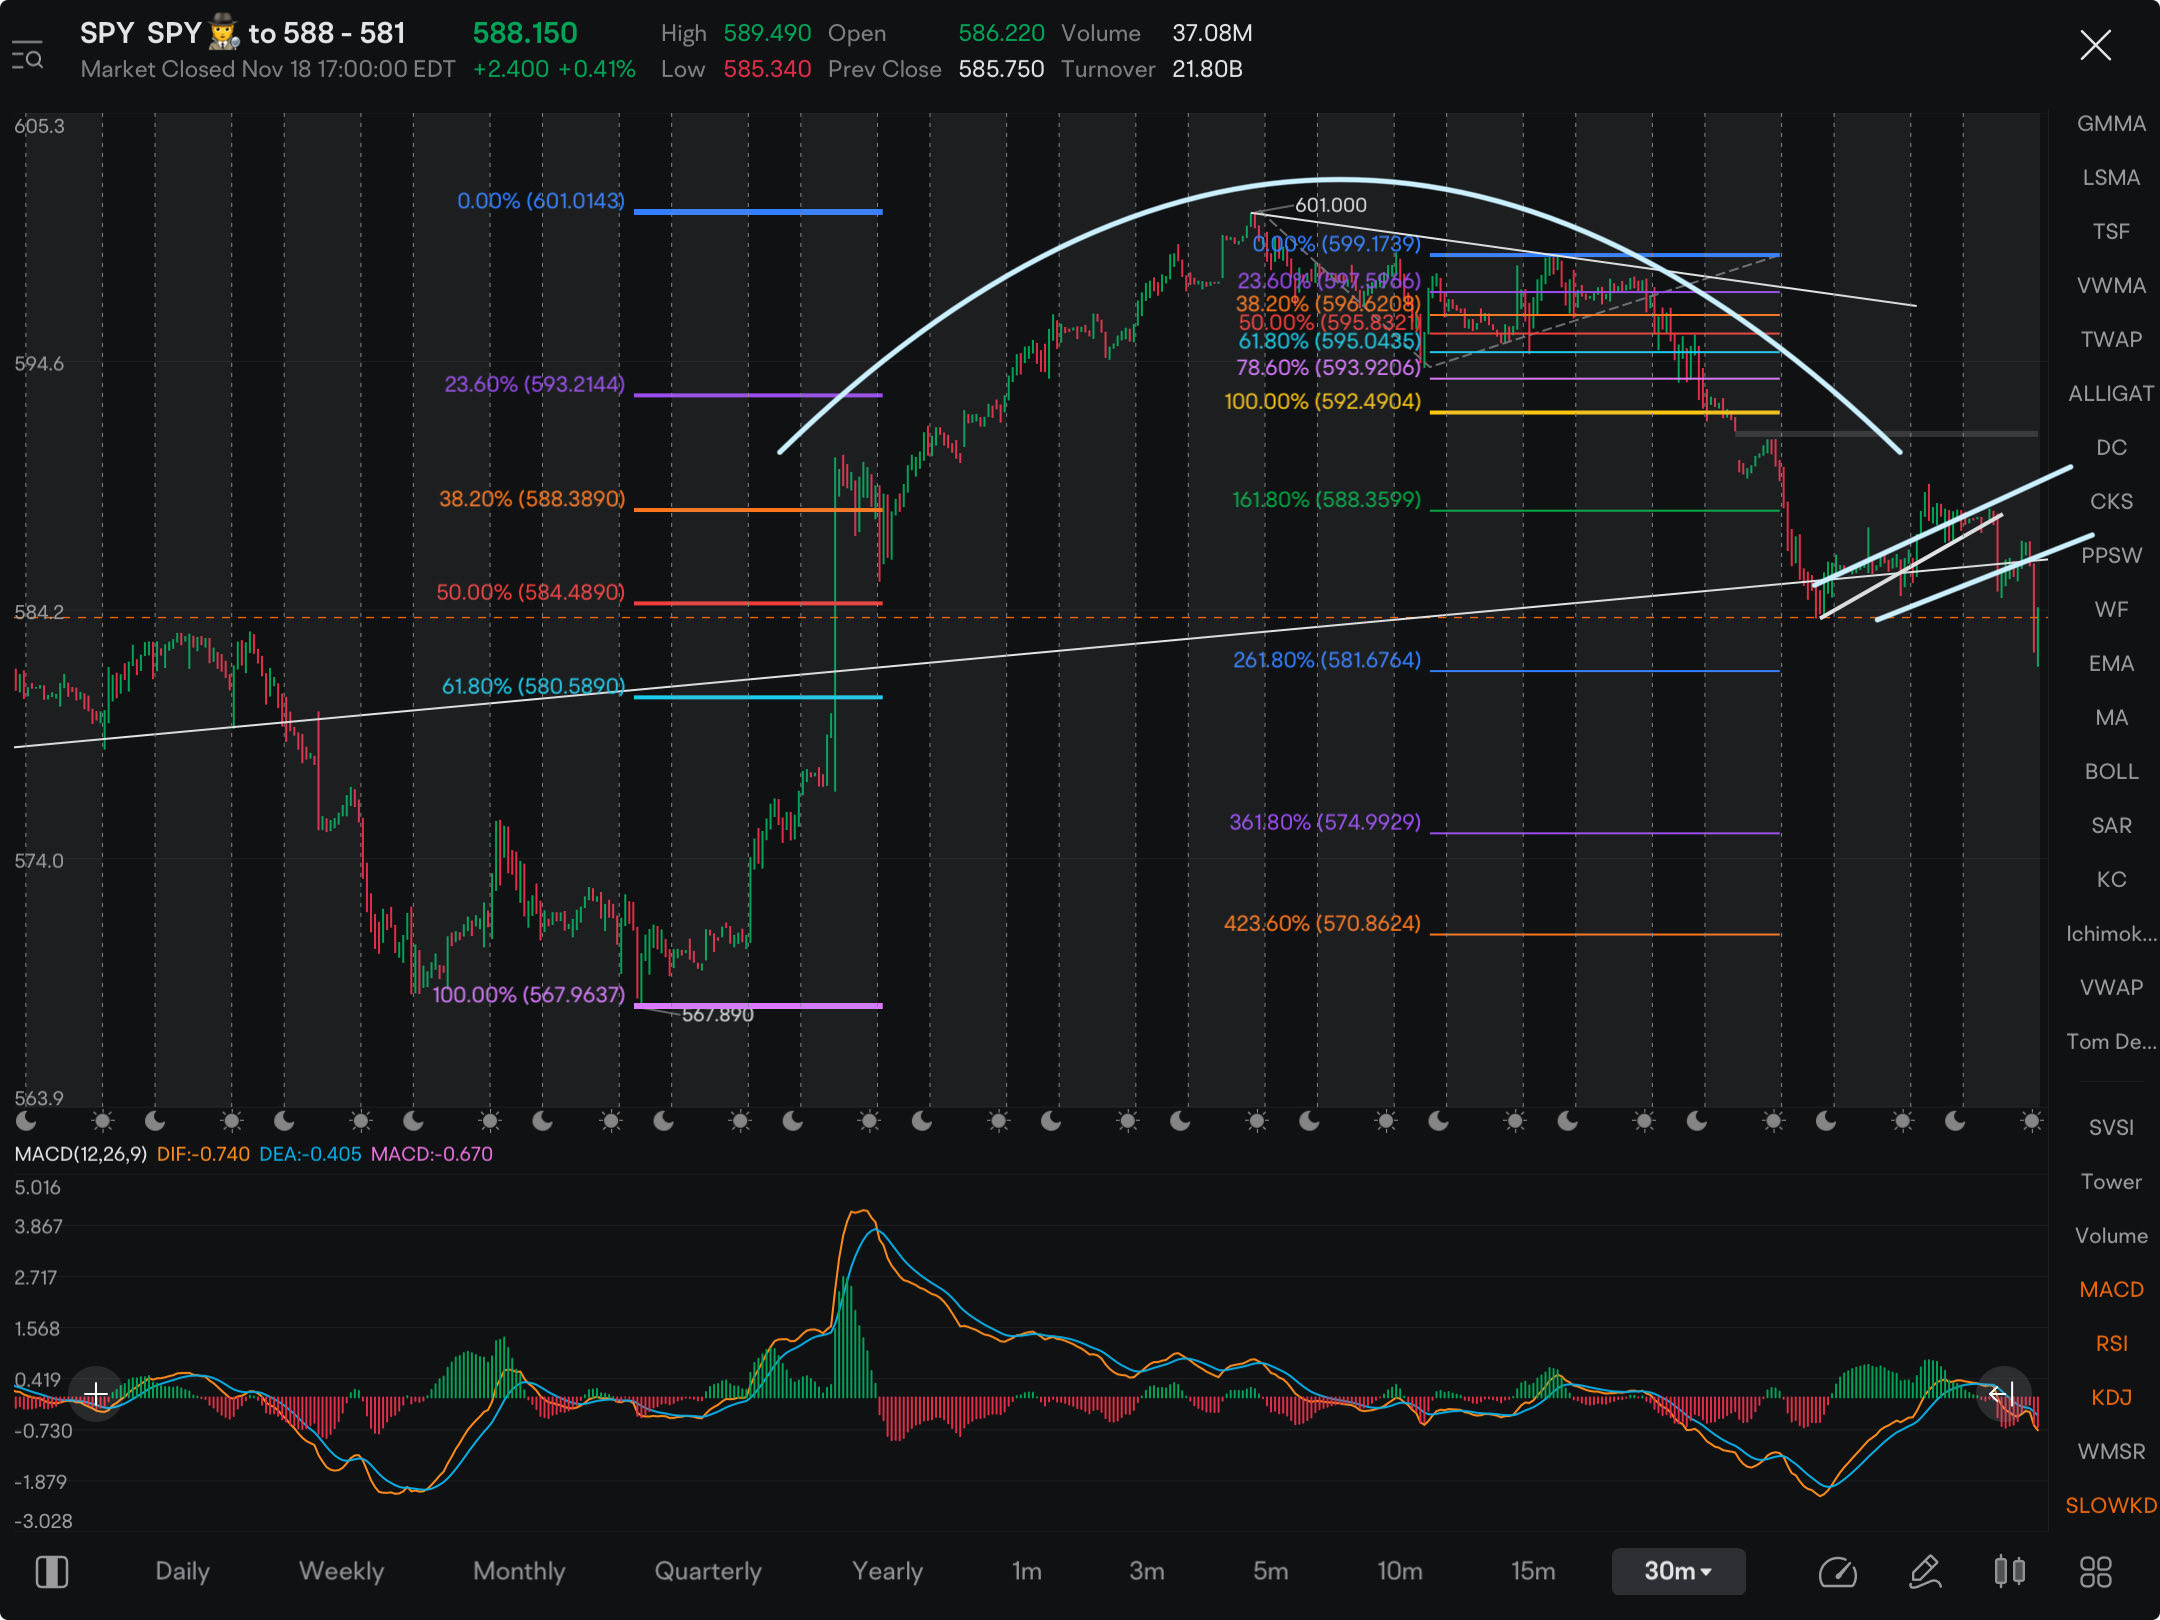
Task: Enable the VWMA indicator
Action: click(x=2111, y=285)
